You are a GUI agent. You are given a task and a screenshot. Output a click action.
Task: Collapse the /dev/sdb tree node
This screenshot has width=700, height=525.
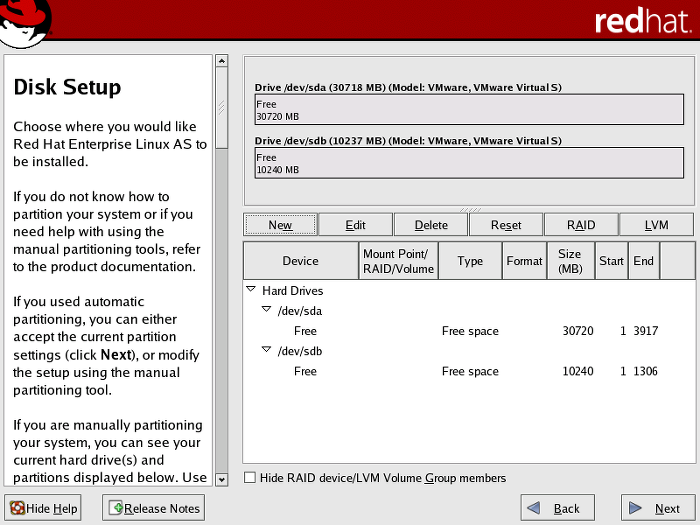[x=266, y=349]
